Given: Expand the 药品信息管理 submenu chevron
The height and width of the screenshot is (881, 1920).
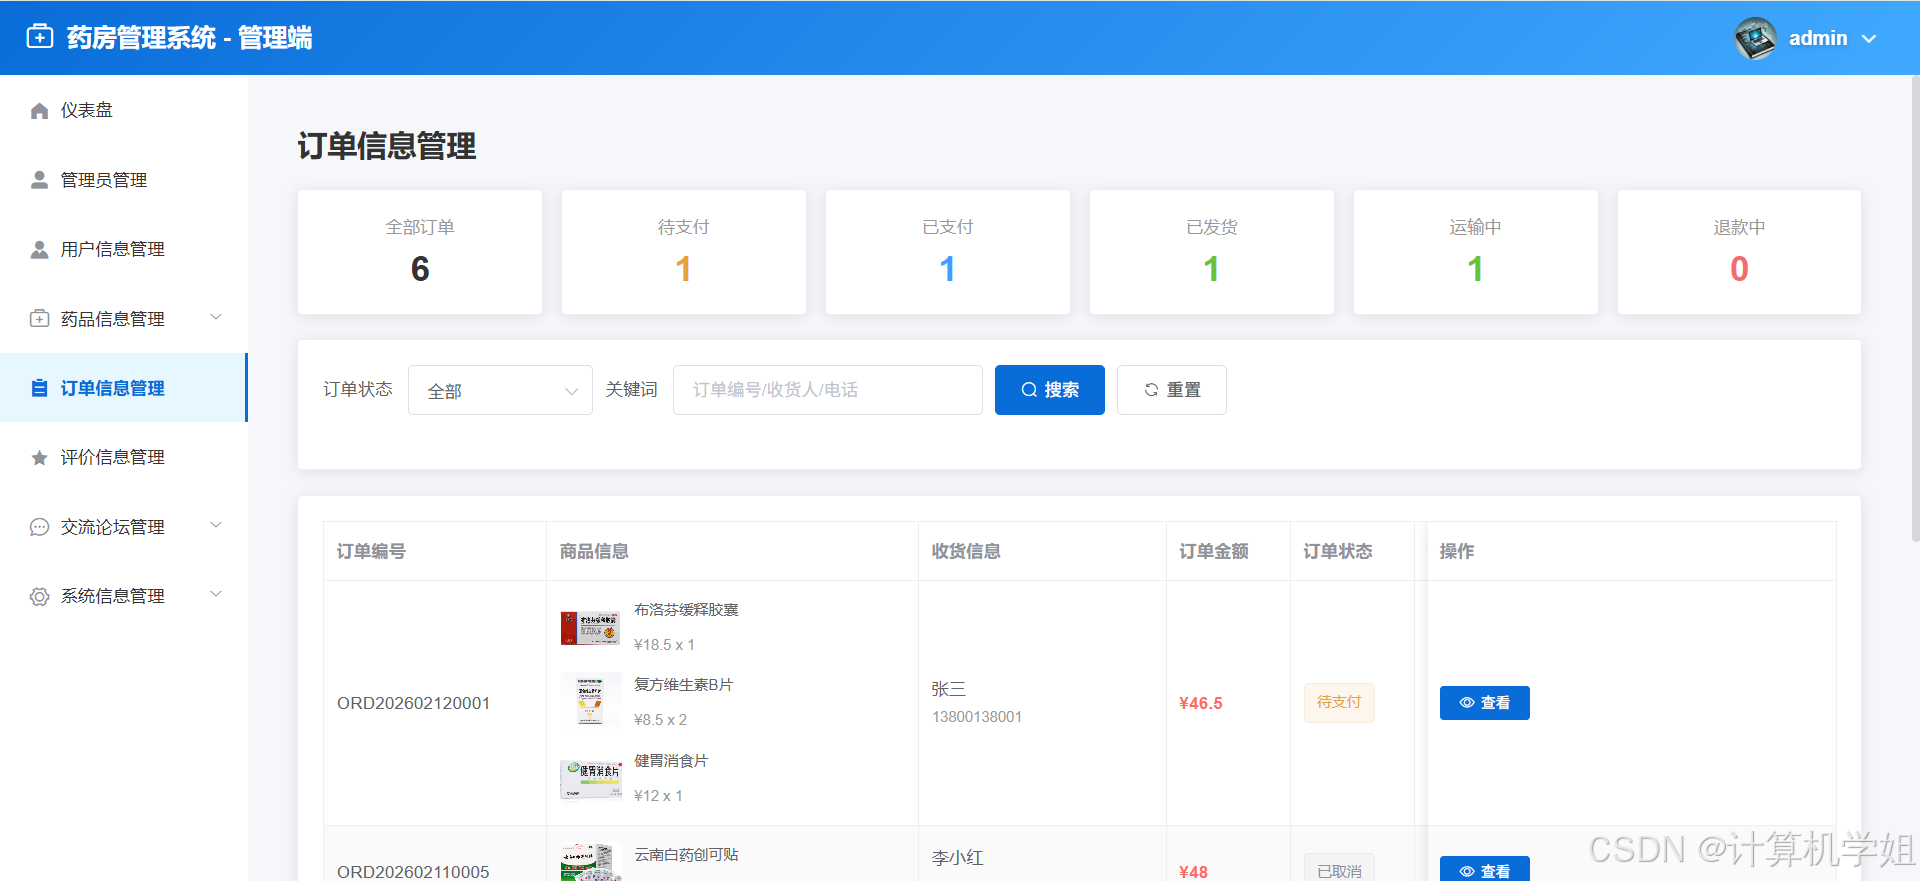Looking at the screenshot, I should (x=215, y=317).
